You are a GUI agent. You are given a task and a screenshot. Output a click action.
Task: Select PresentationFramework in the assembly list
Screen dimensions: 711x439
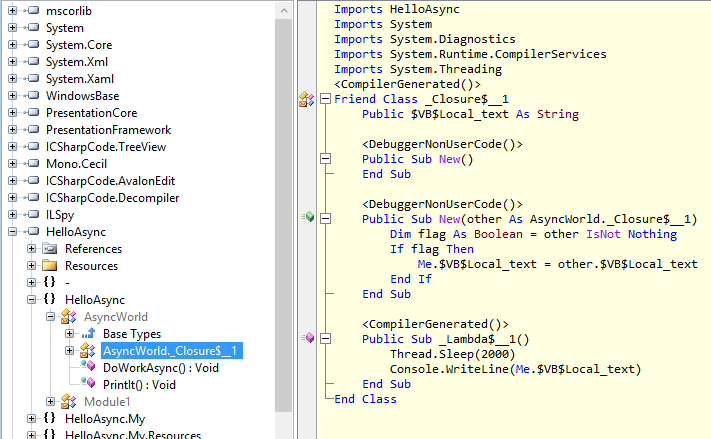[108, 130]
